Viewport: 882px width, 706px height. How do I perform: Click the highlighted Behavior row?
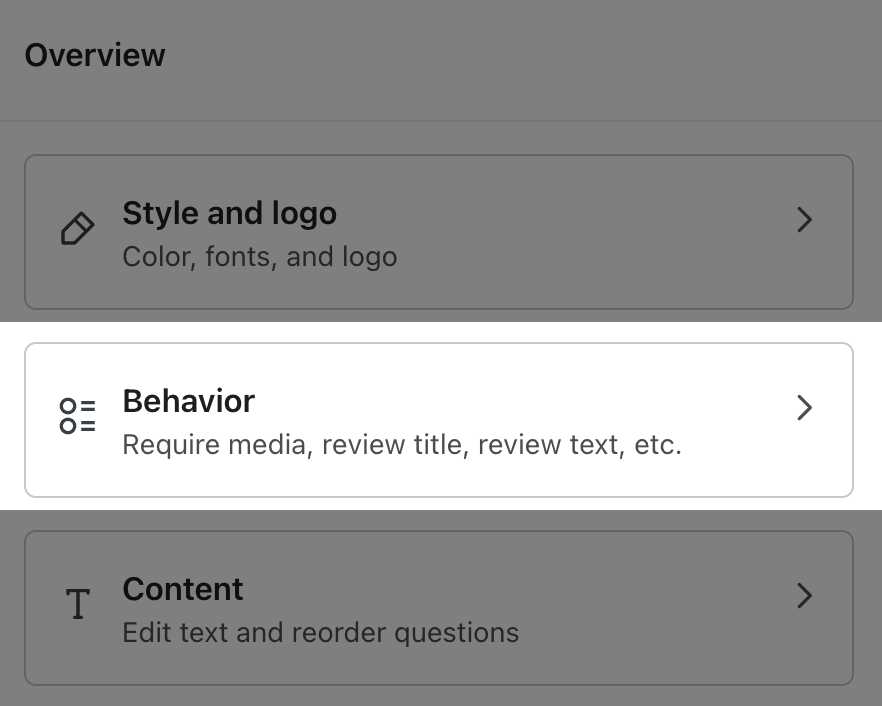(440, 419)
